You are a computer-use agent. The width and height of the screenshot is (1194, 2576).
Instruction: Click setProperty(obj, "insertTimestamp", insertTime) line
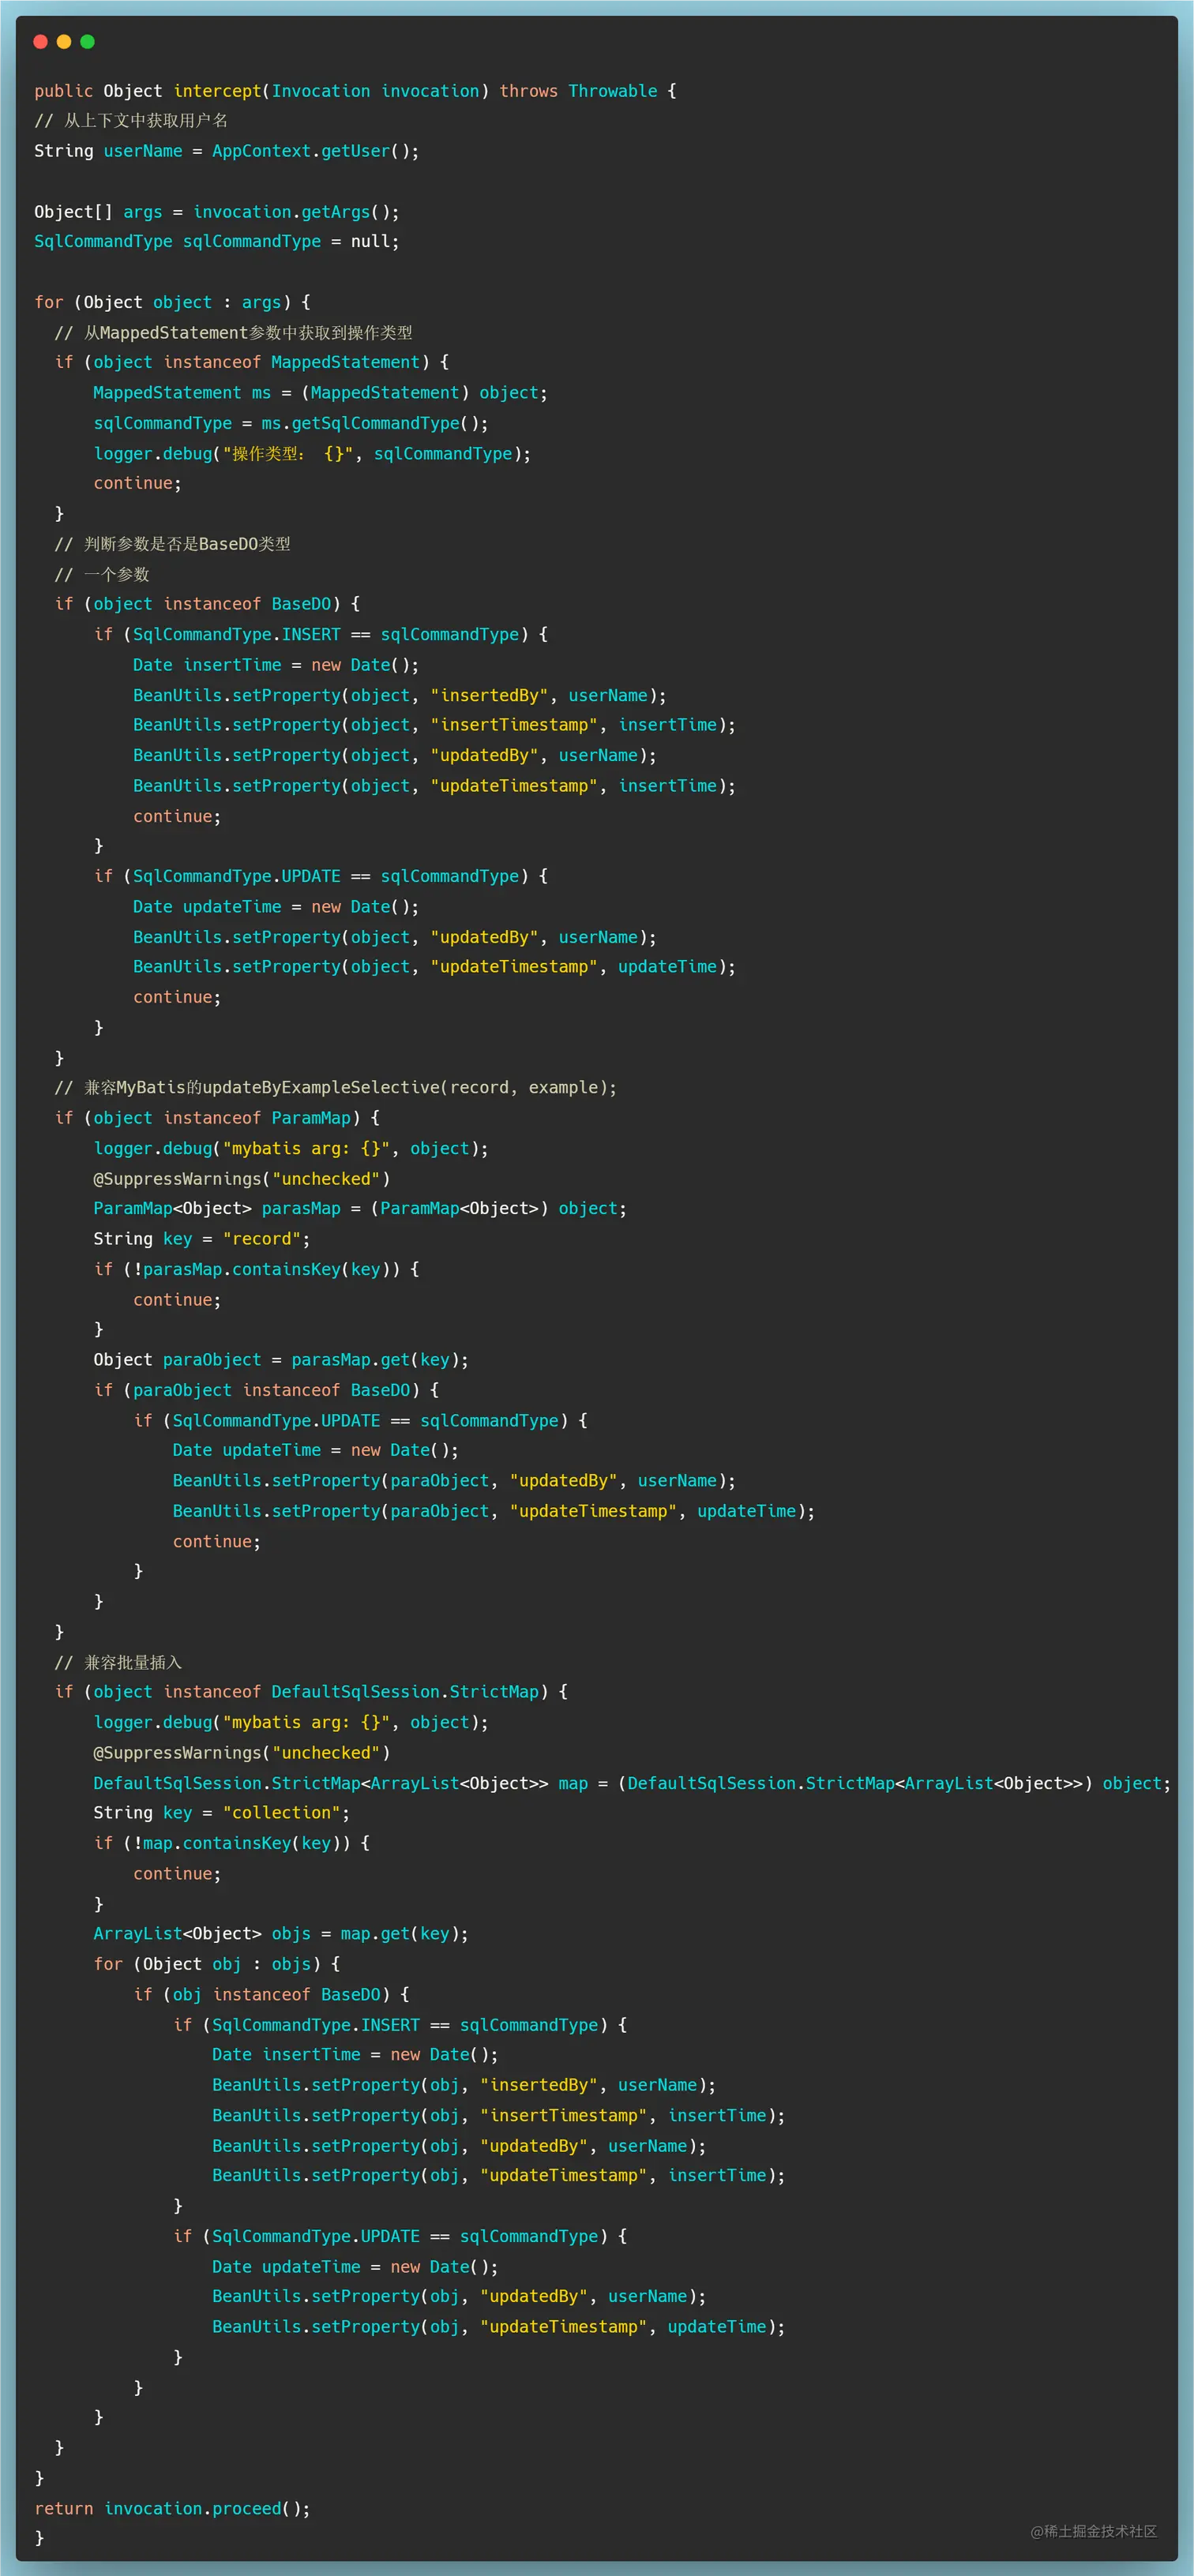pos(499,2115)
